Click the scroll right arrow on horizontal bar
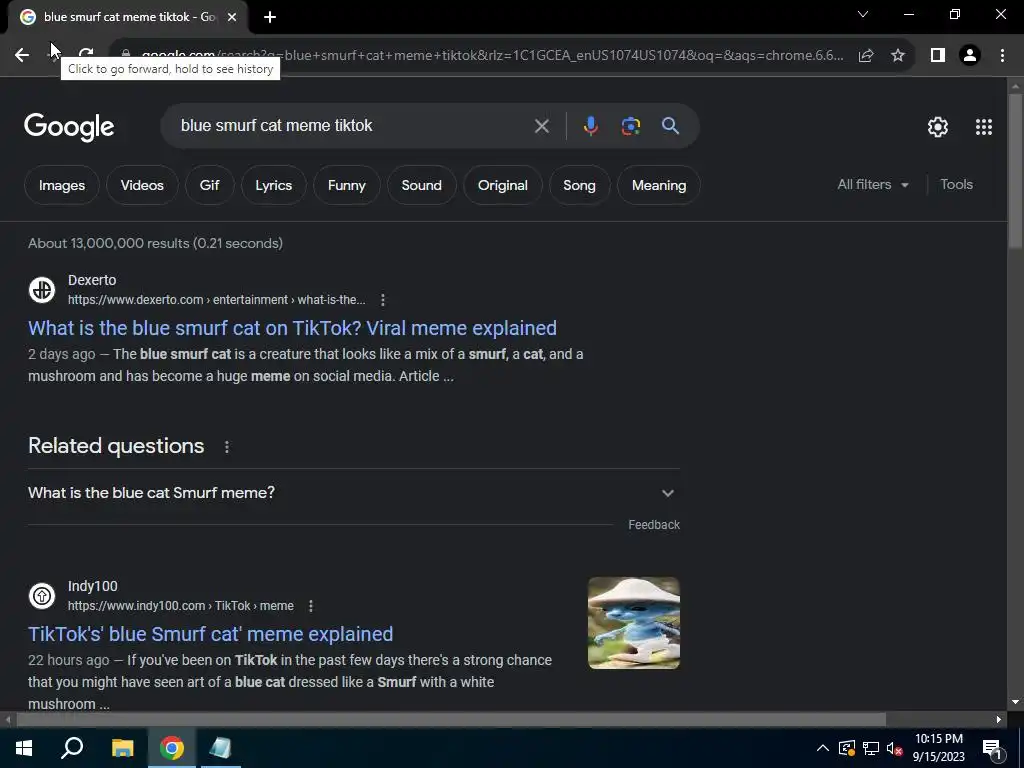The height and width of the screenshot is (768, 1024). pos(999,720)
